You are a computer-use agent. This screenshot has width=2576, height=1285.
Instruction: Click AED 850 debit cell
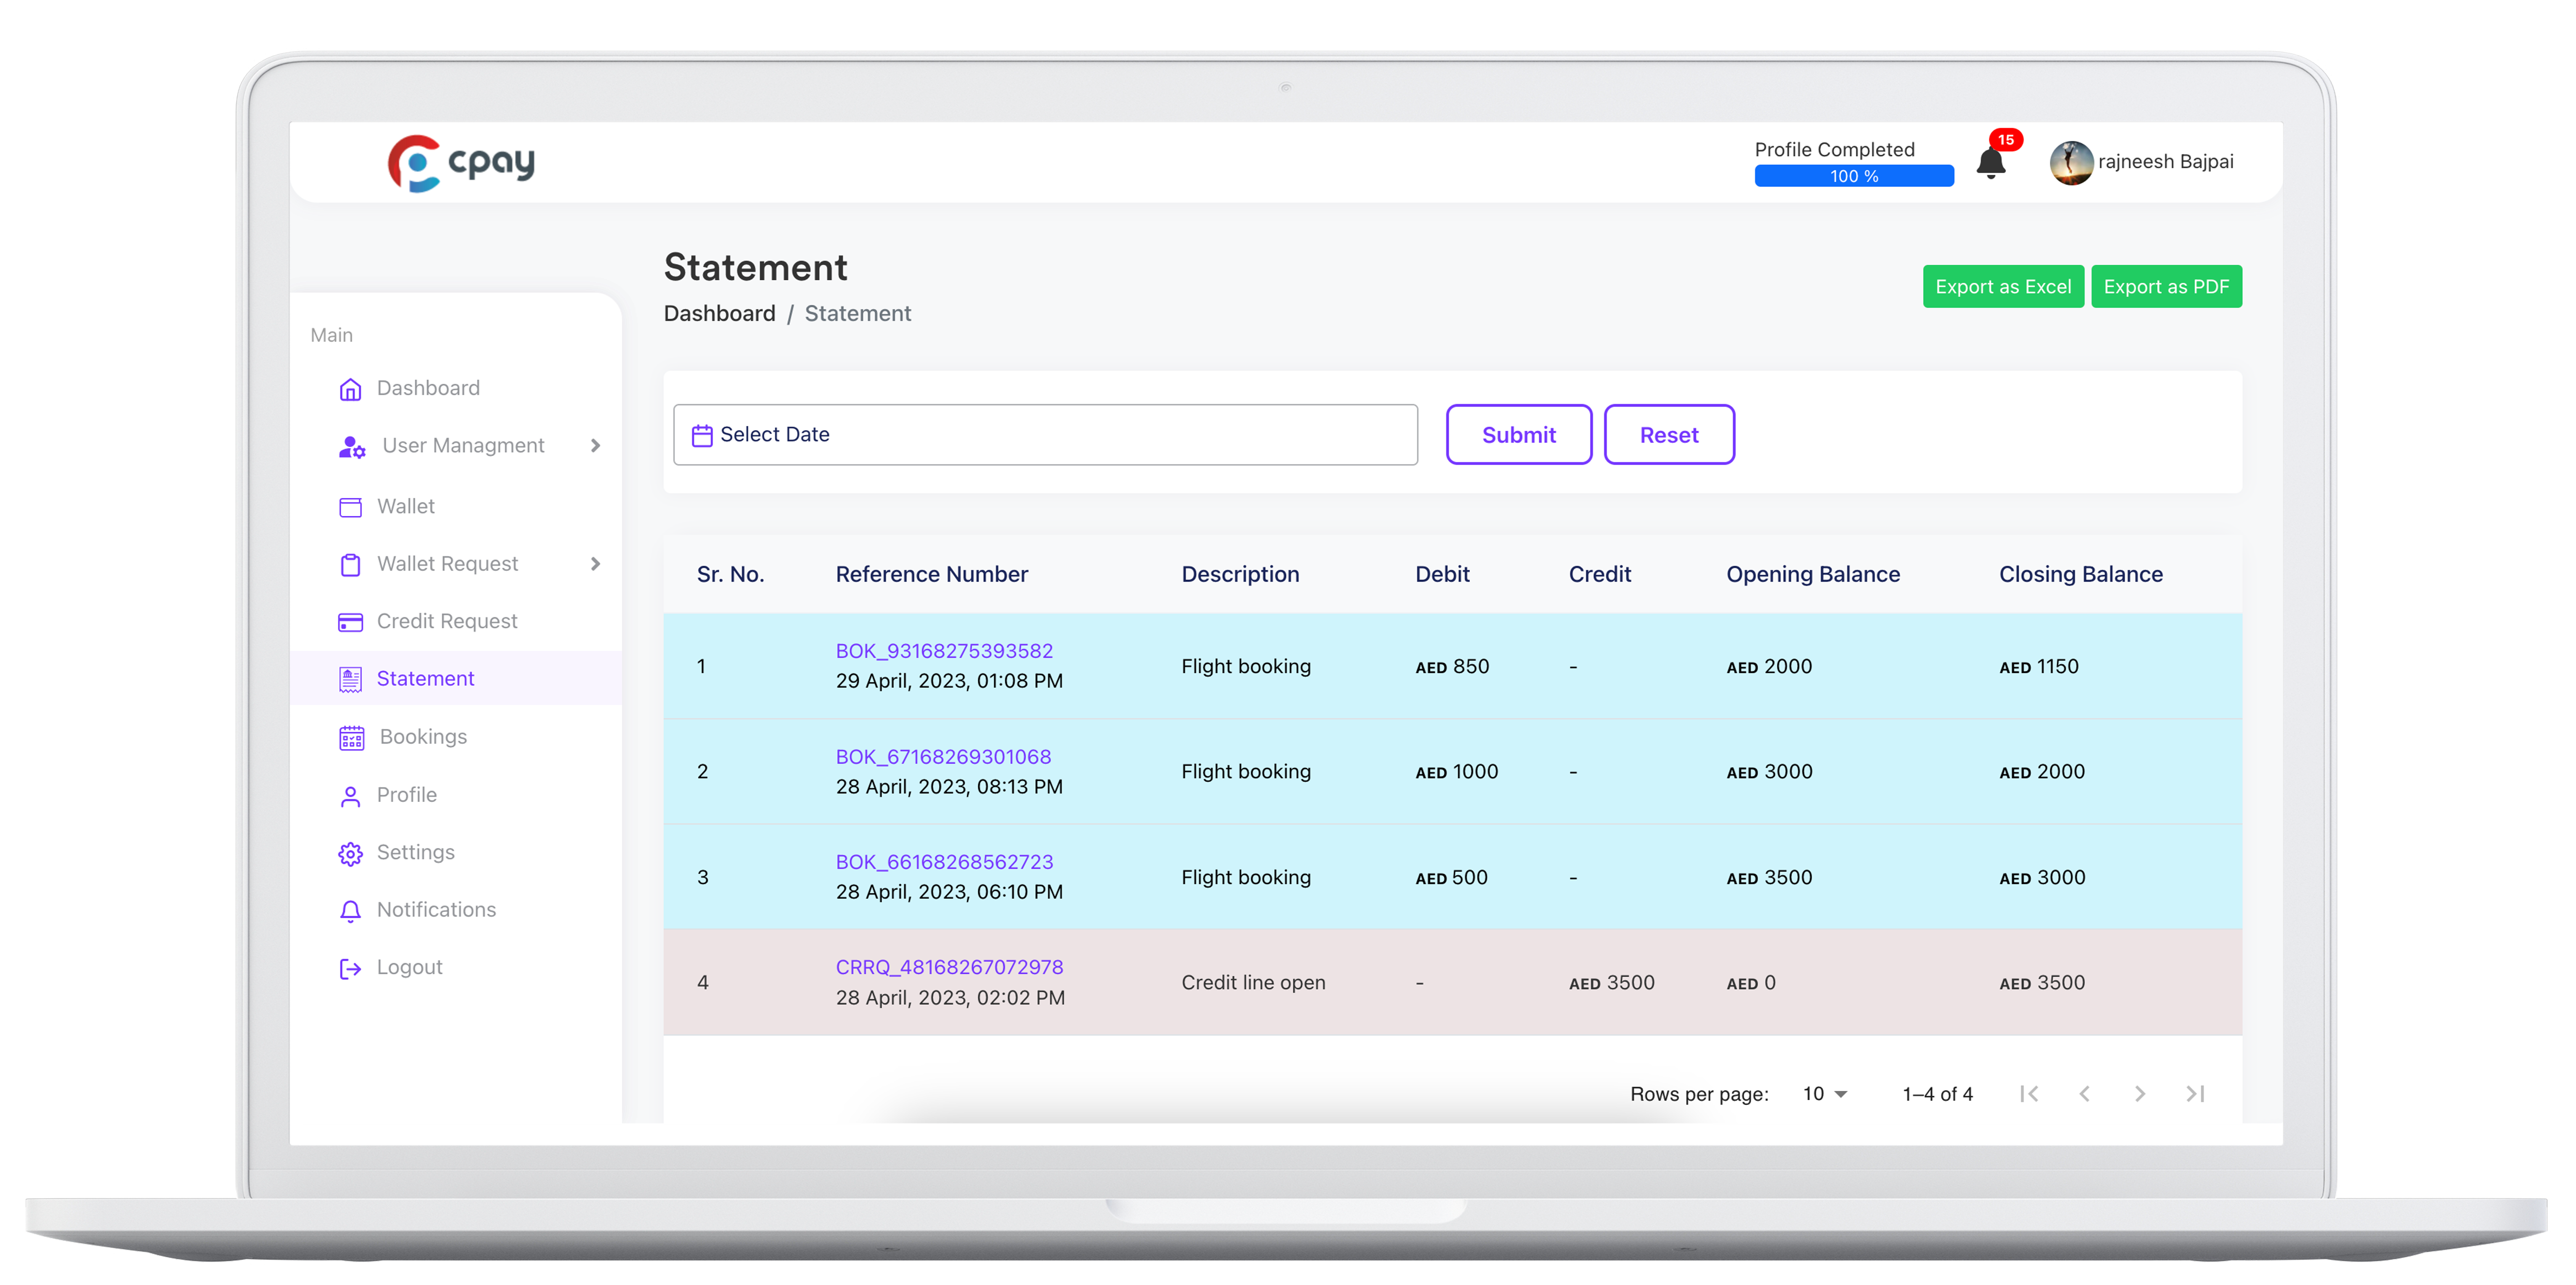[x=1451, y=666]
